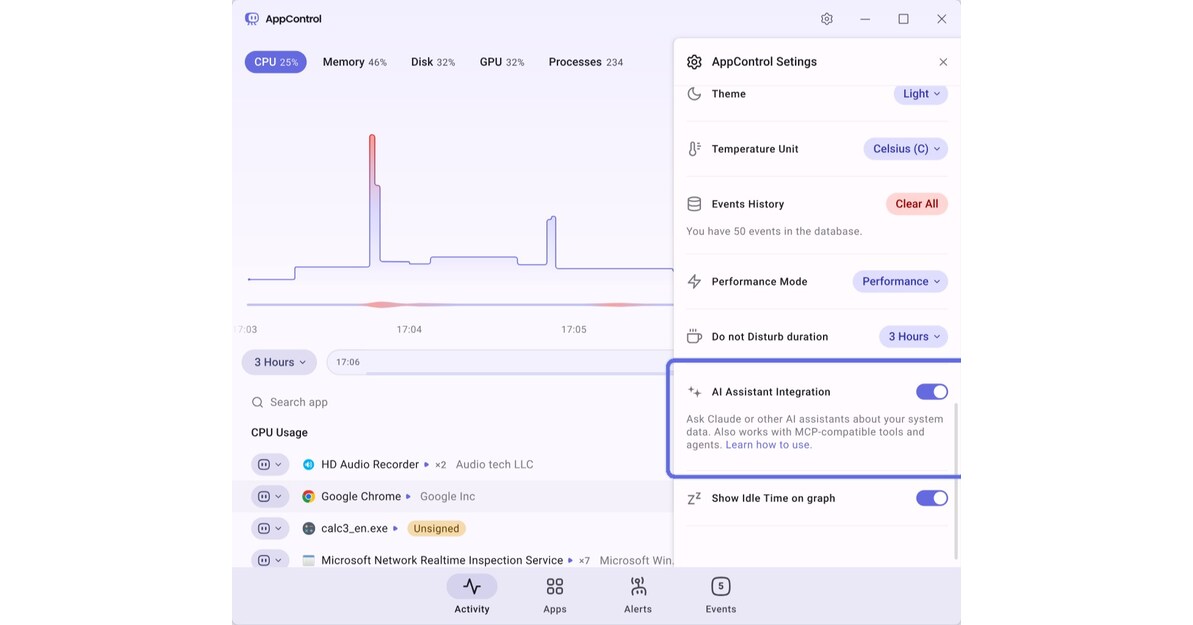The height and width of the screenshot is (625, 1193).
Task: Open the Do not Disturb duration dropdown
Action: pyautogui.click(x=912, y=336)
